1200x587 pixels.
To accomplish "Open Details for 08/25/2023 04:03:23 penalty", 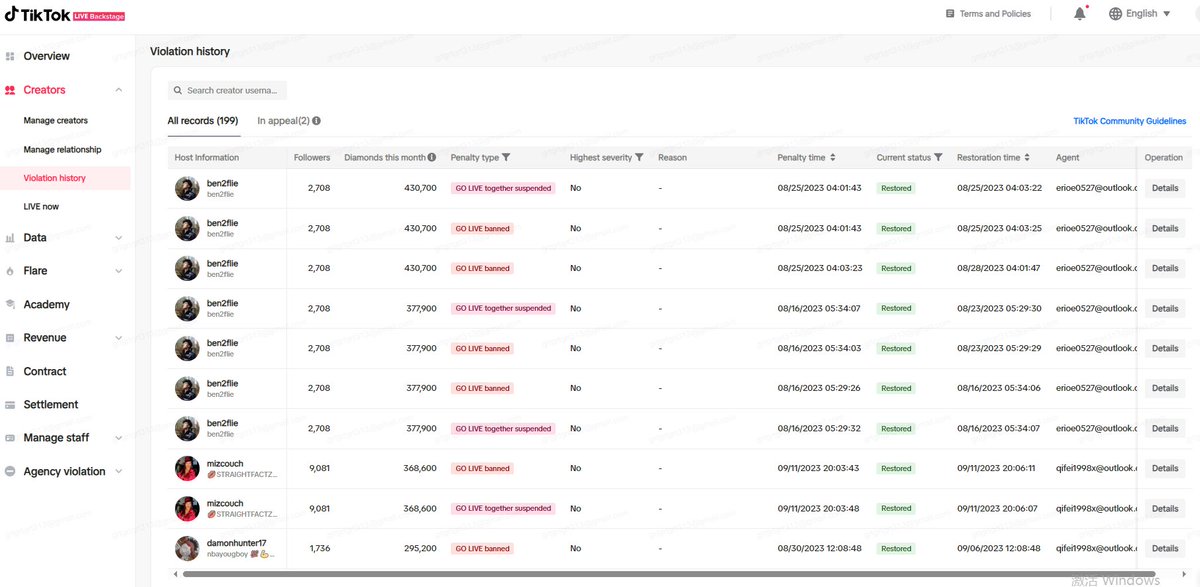I will [1165, 268].
